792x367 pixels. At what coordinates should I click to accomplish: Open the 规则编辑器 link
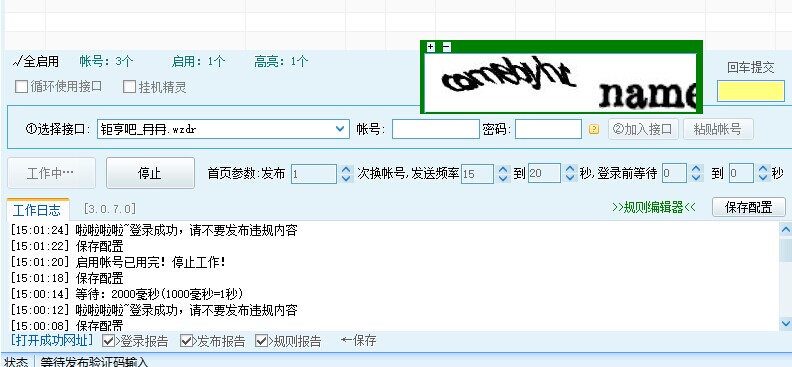(654, 207)
